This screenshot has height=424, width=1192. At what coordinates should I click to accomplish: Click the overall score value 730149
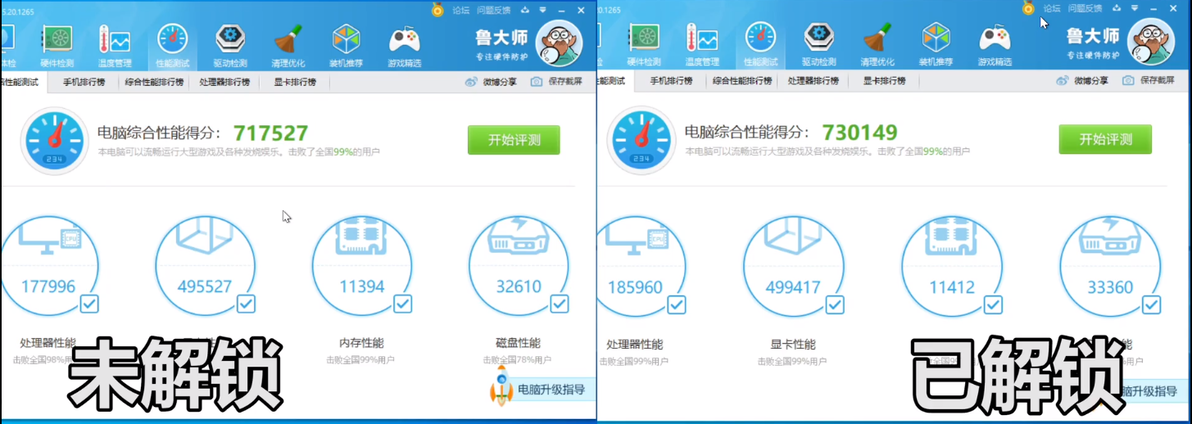point(860,134)
